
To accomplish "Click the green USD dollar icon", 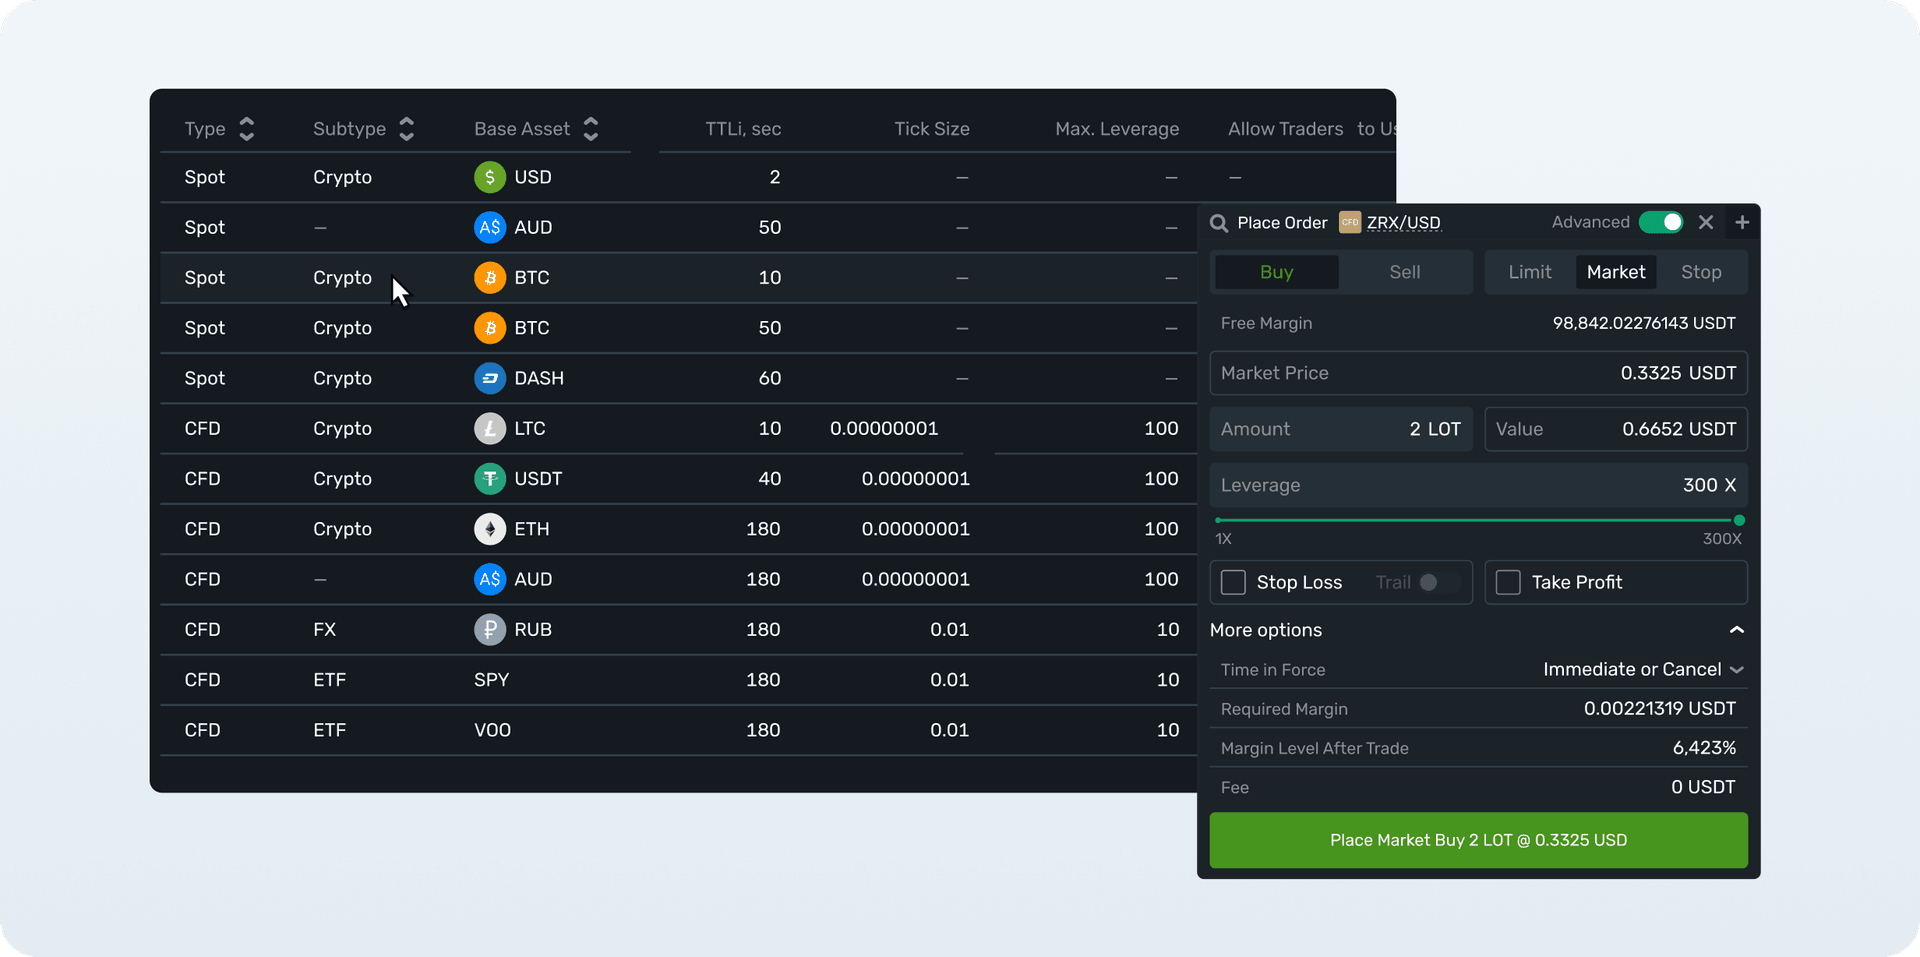I will [489, 178].
